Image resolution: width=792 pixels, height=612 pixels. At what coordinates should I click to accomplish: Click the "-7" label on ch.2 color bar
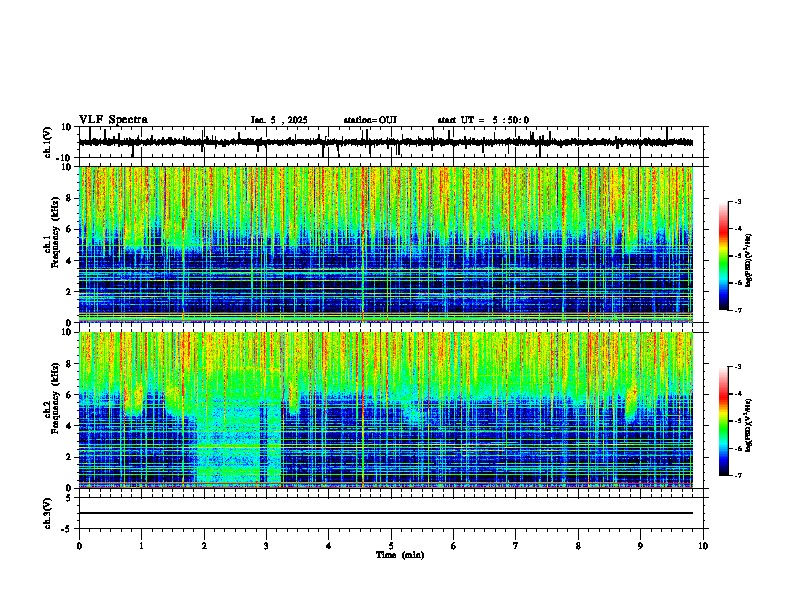point(737,476)
